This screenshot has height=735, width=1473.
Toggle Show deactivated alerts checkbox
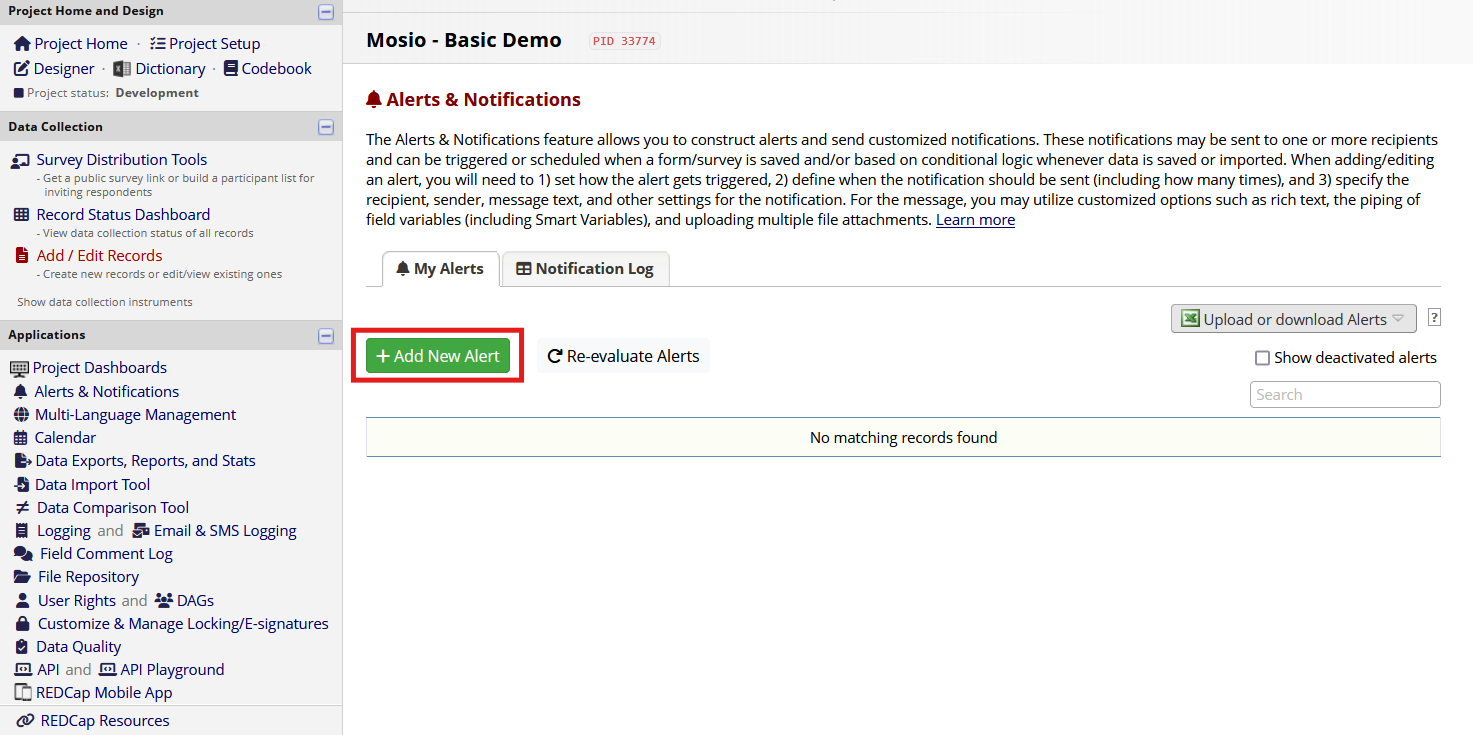point(1262,358)
